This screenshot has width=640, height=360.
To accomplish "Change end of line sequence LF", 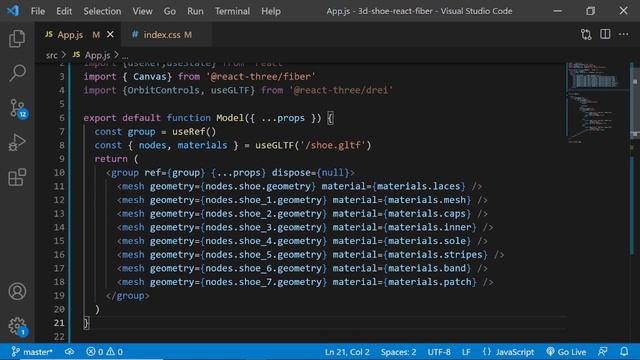I will point(466,352).
